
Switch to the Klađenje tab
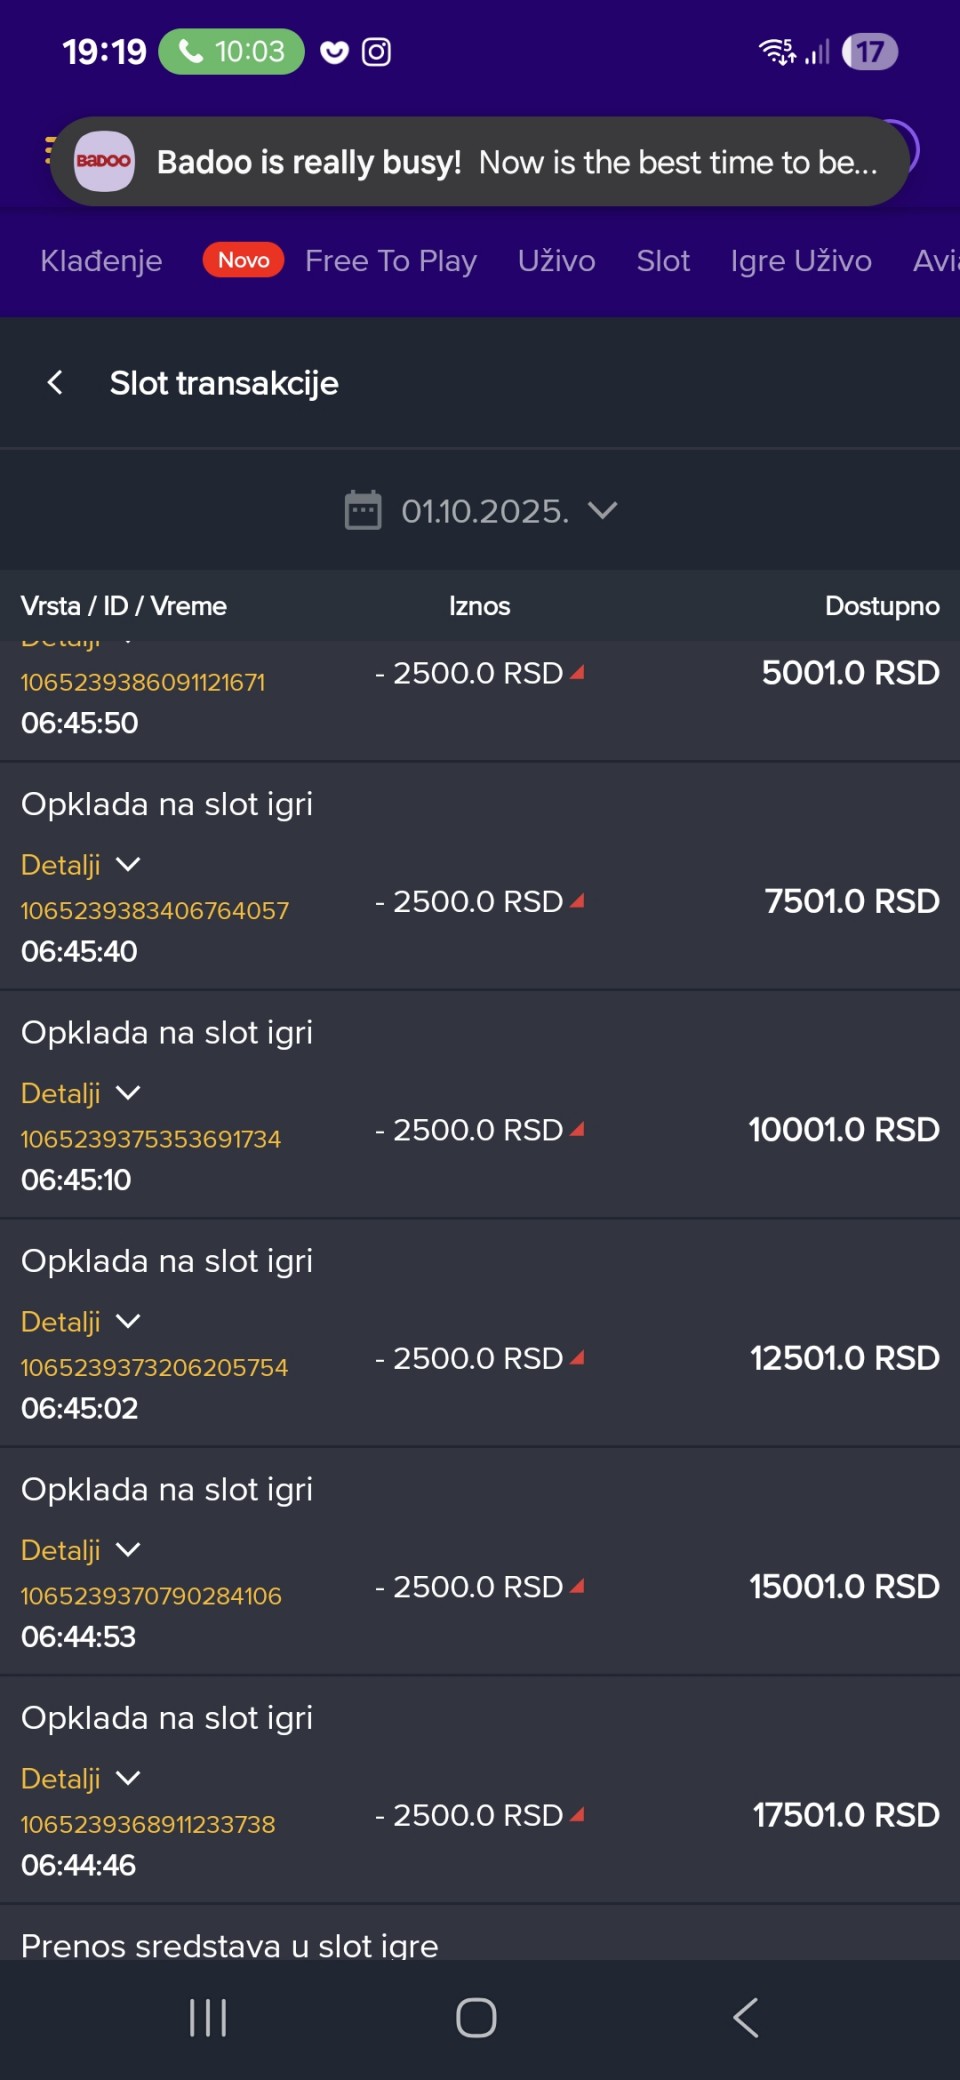(x=101, y=261)
